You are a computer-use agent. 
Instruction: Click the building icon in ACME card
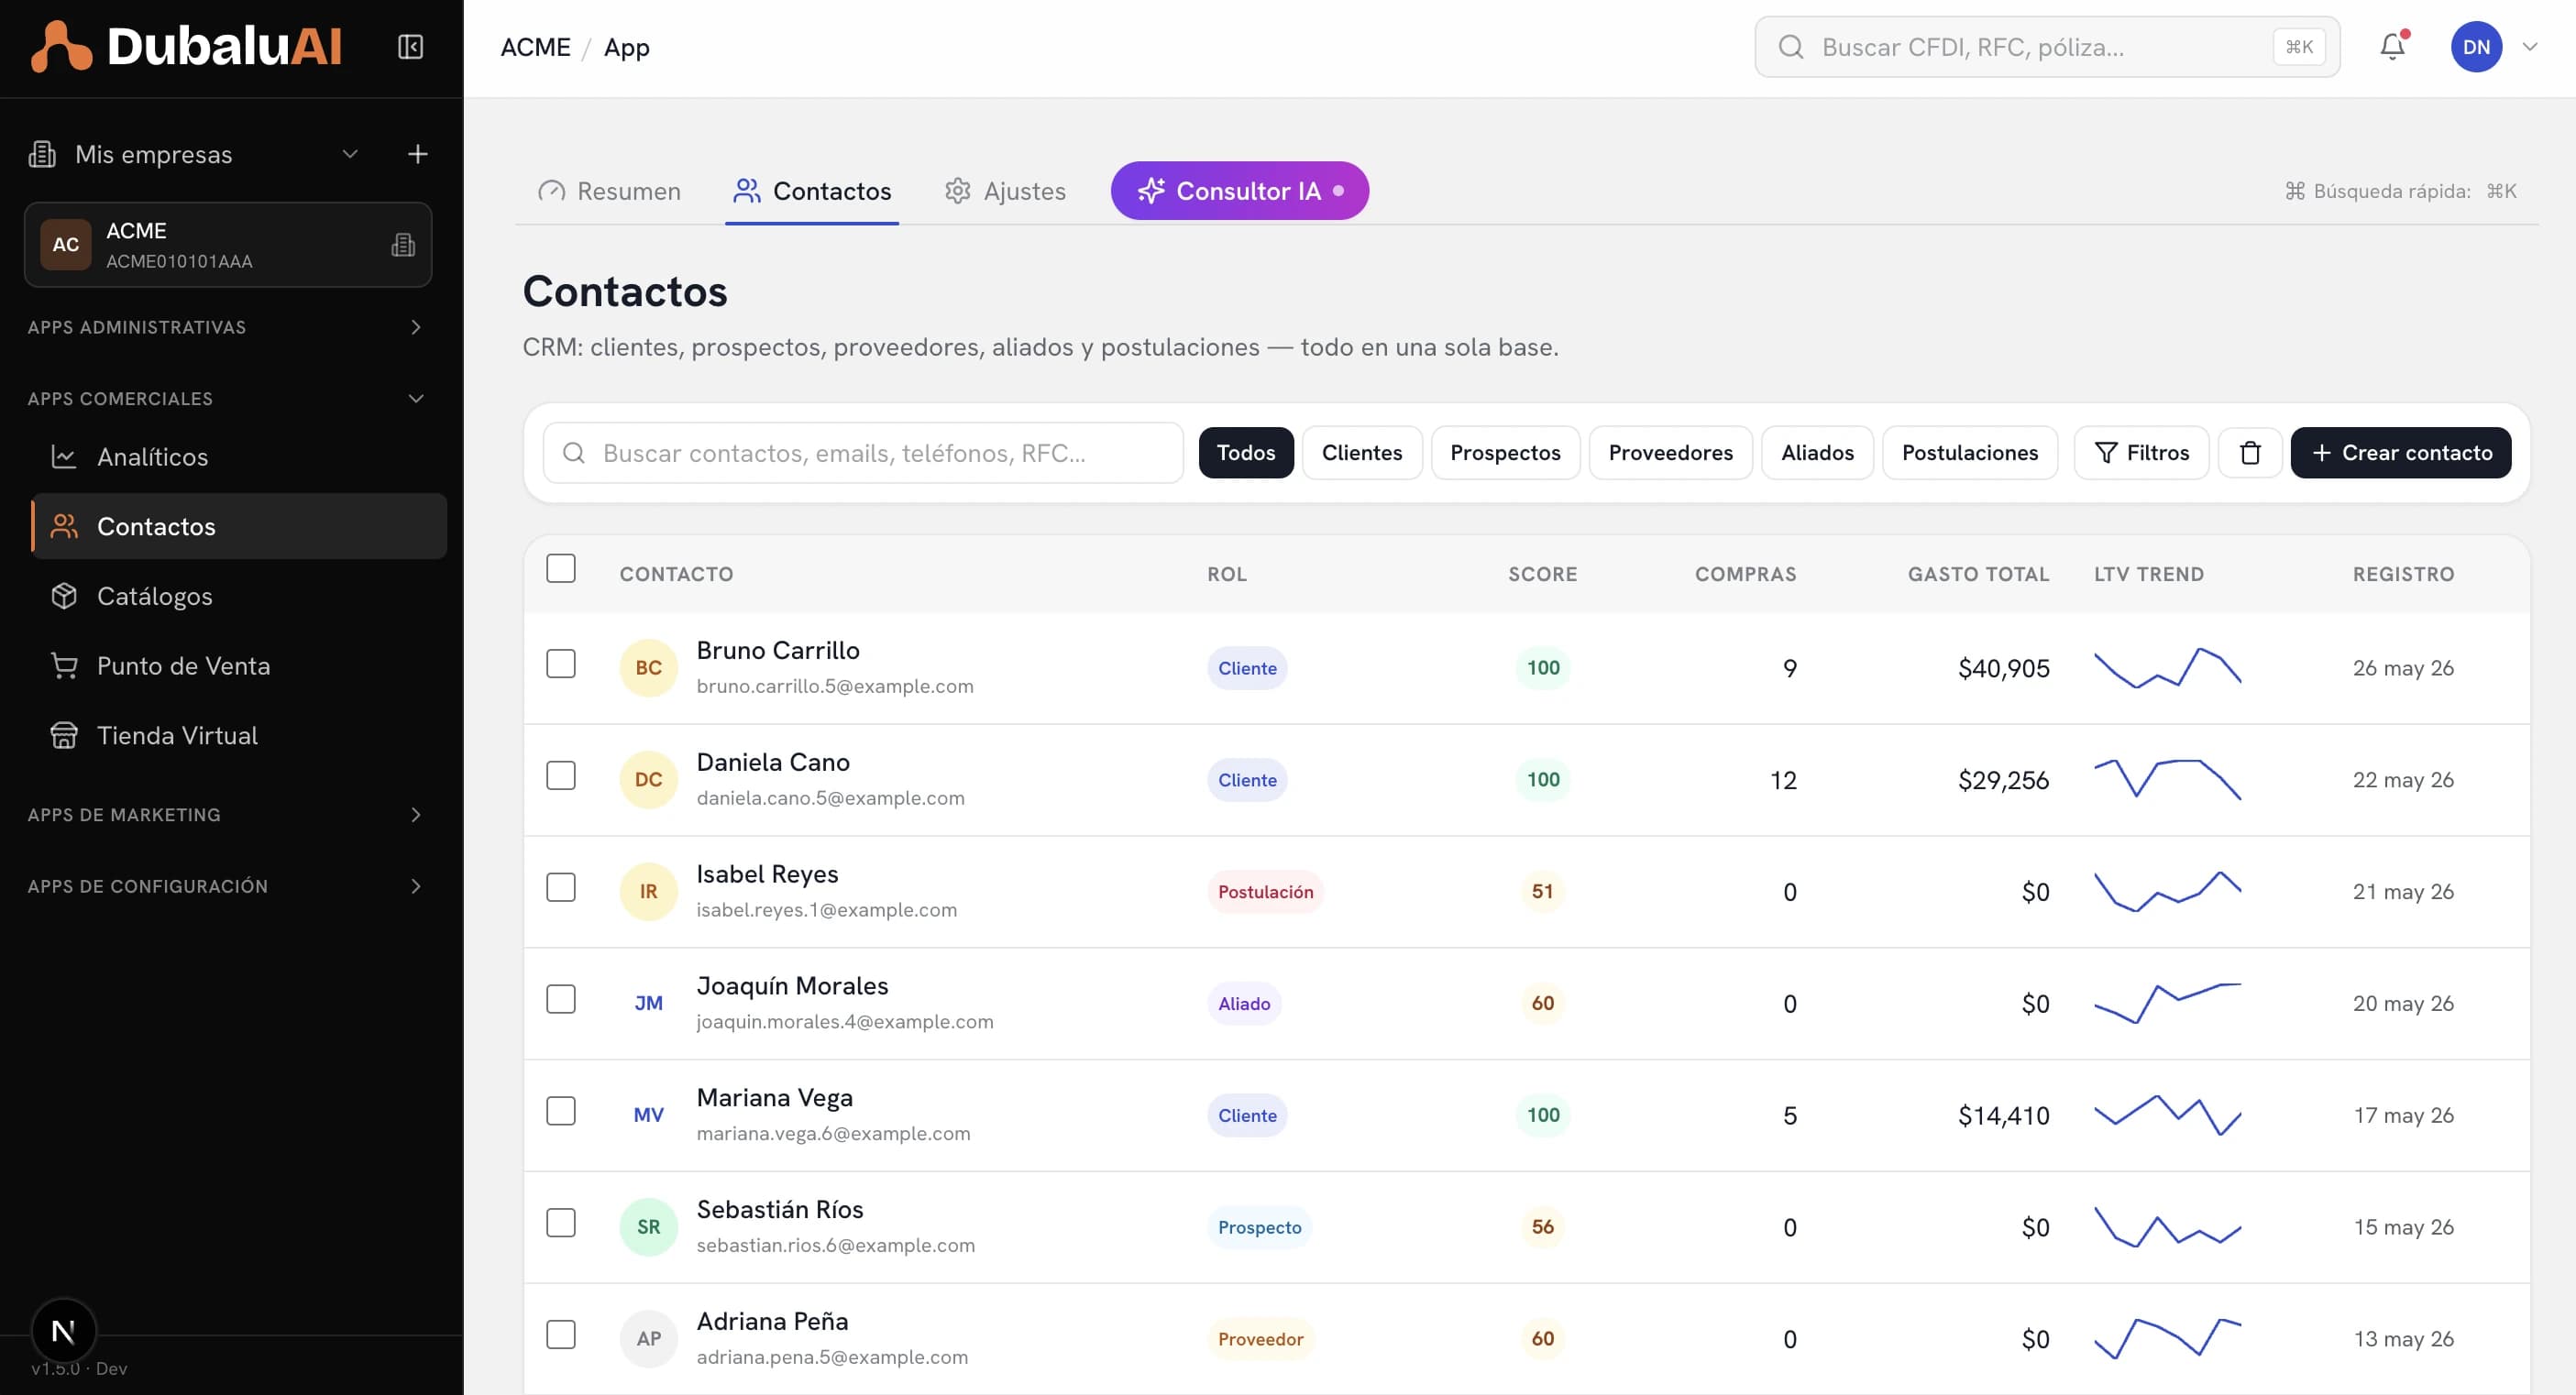pyautogui.click(x=403, y=245)
